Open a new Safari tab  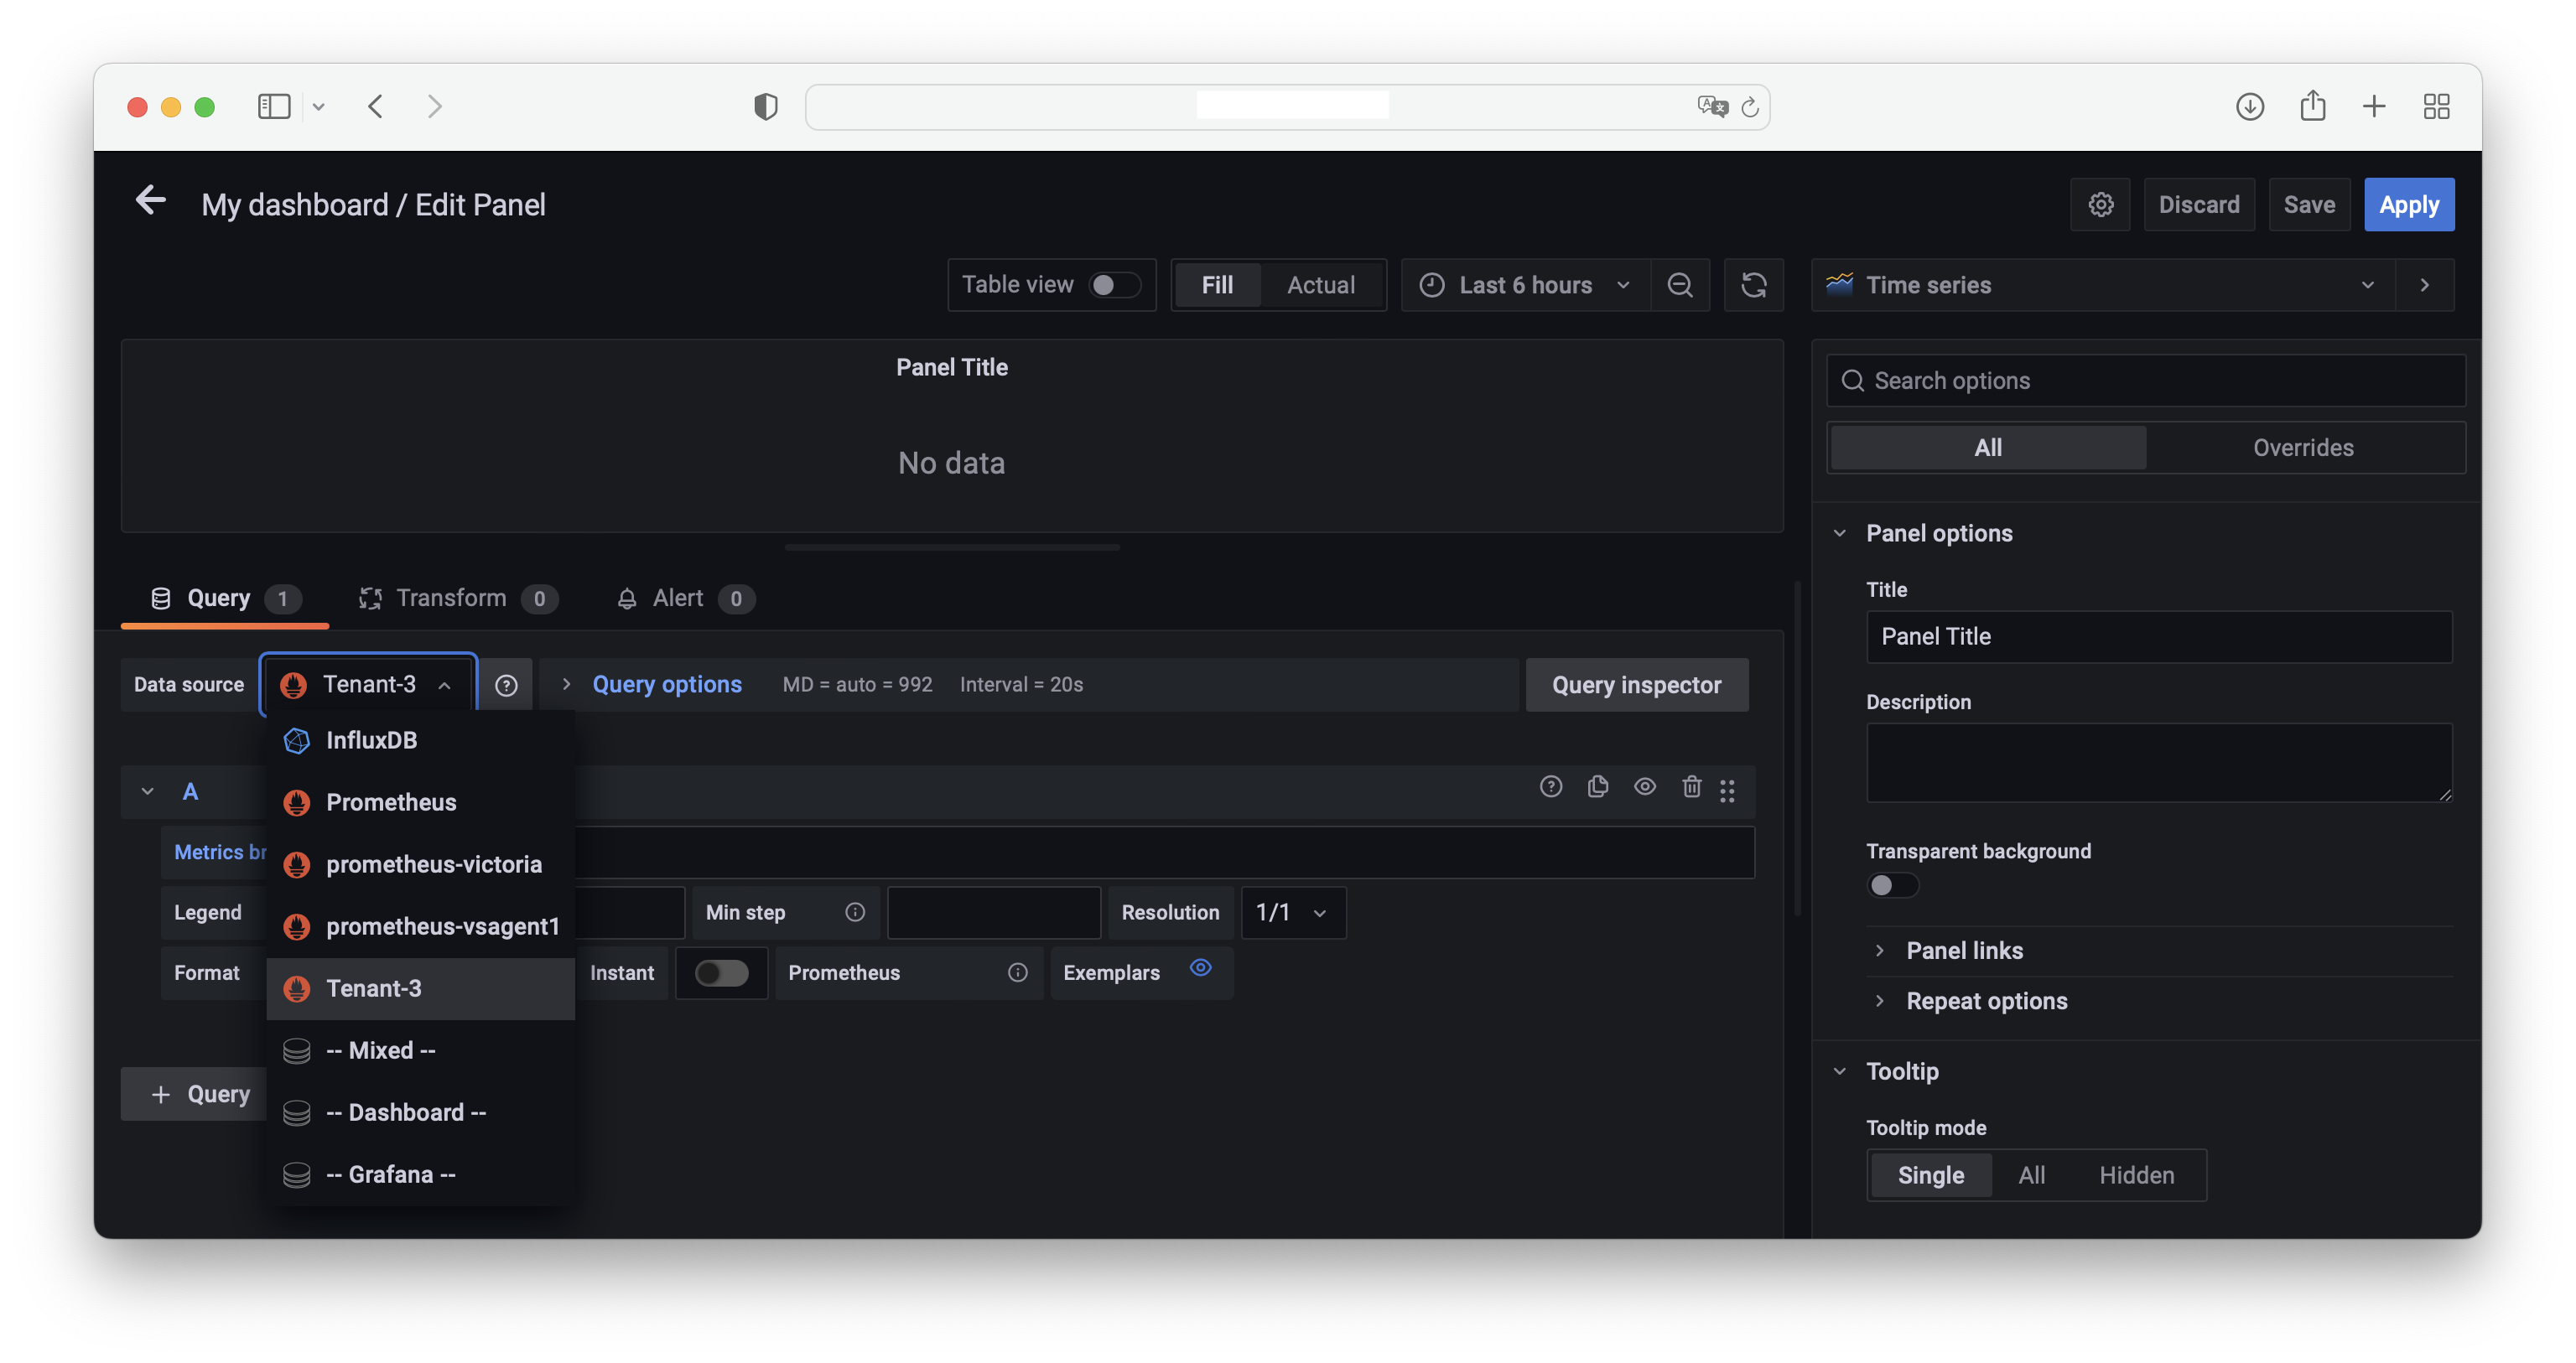pos(2374,106)
